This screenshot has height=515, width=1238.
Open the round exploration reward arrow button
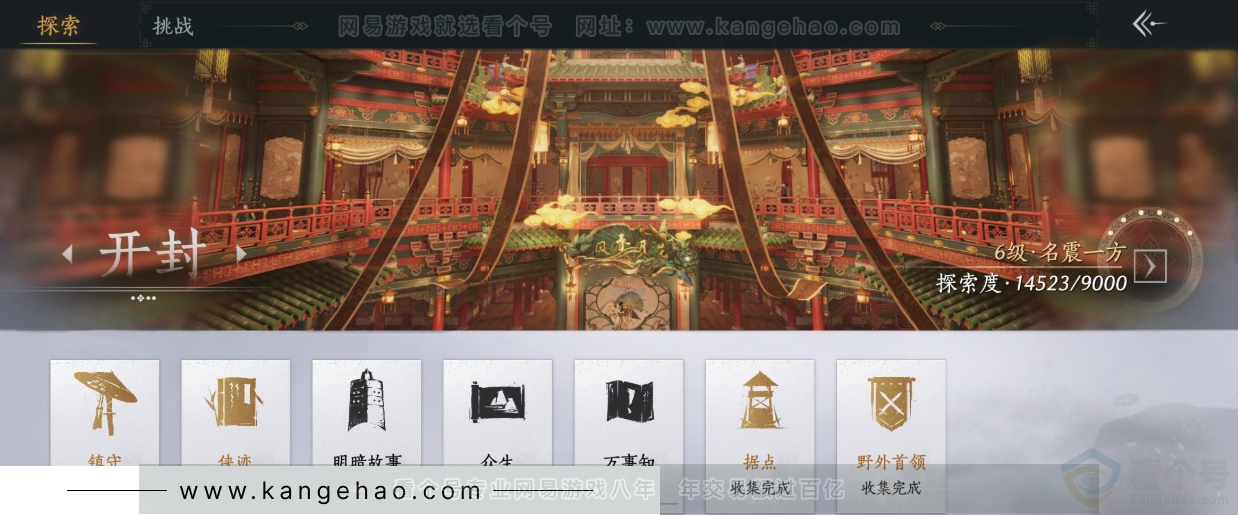(1151, 265)
